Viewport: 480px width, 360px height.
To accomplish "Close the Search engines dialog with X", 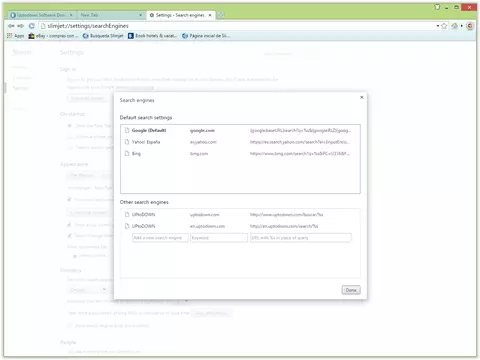I will 362,97.
